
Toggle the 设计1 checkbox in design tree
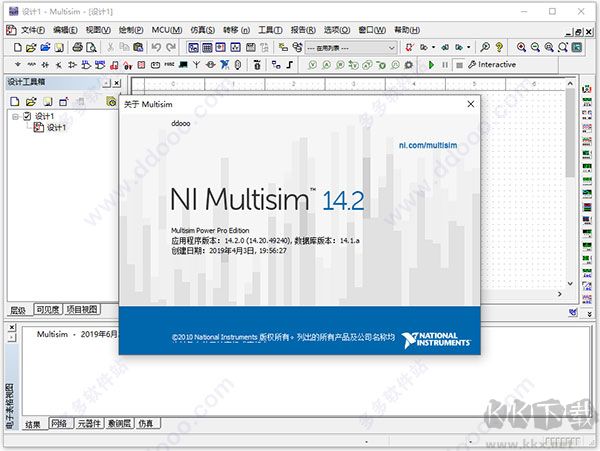coord(27,116)
